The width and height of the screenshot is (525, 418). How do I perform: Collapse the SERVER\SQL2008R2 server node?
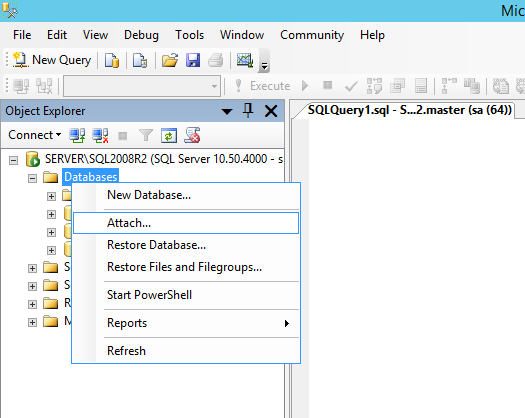click(x=13, y=160)
